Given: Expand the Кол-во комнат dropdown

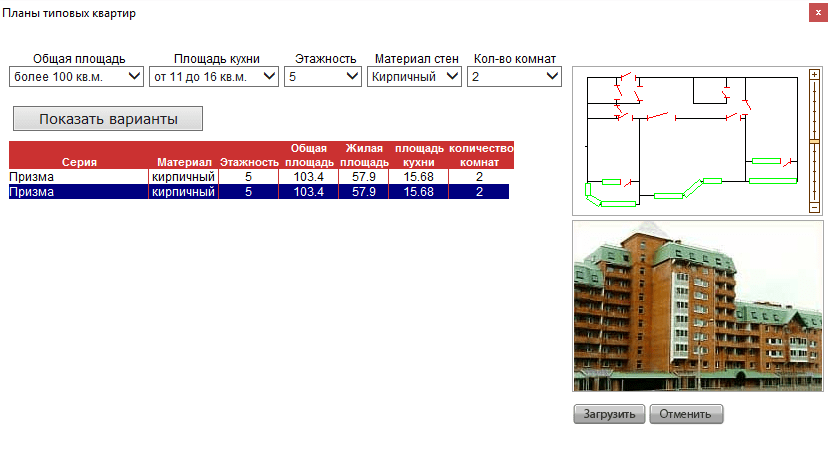Looking at the screenshot, I should coord(514,77).
